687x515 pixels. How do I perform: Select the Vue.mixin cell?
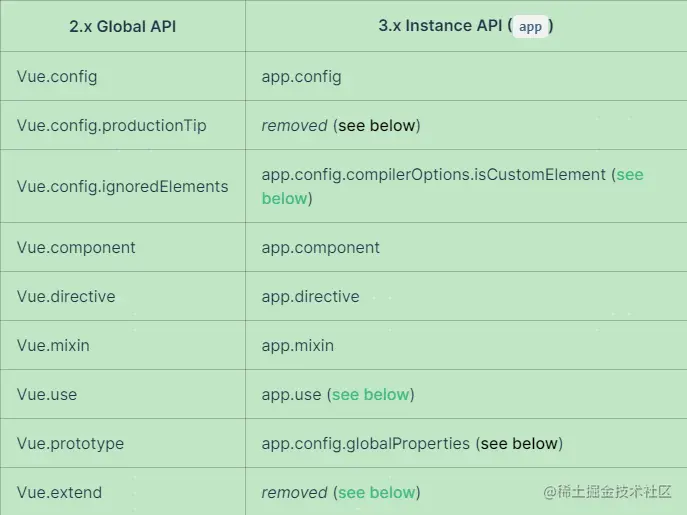pos(53,346)
